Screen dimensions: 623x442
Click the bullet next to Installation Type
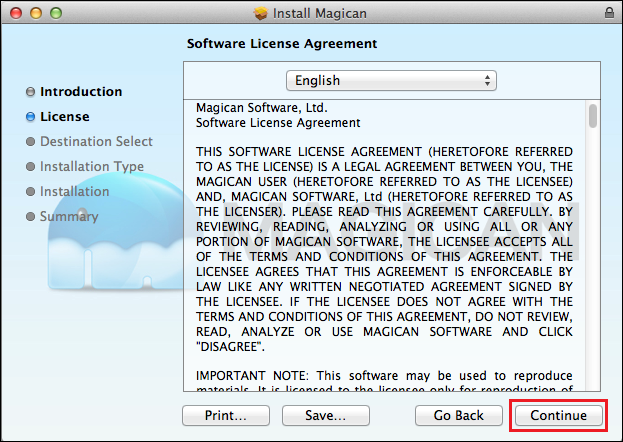click(31, 167)
